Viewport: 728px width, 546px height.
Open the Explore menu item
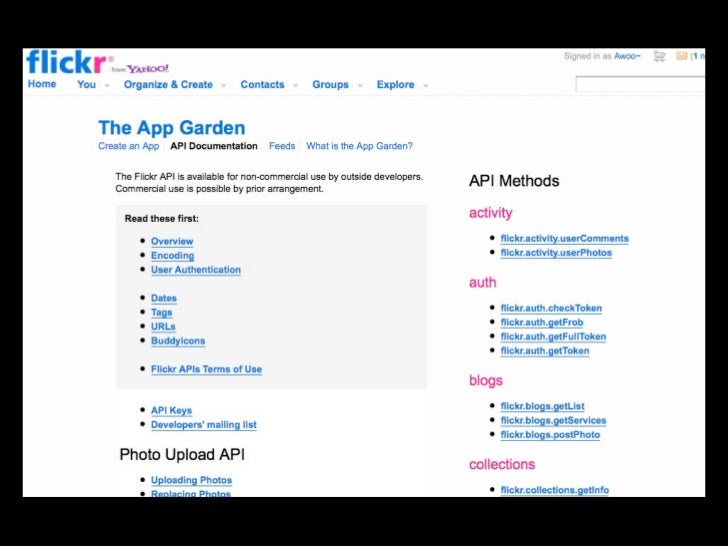pos(396,84)
